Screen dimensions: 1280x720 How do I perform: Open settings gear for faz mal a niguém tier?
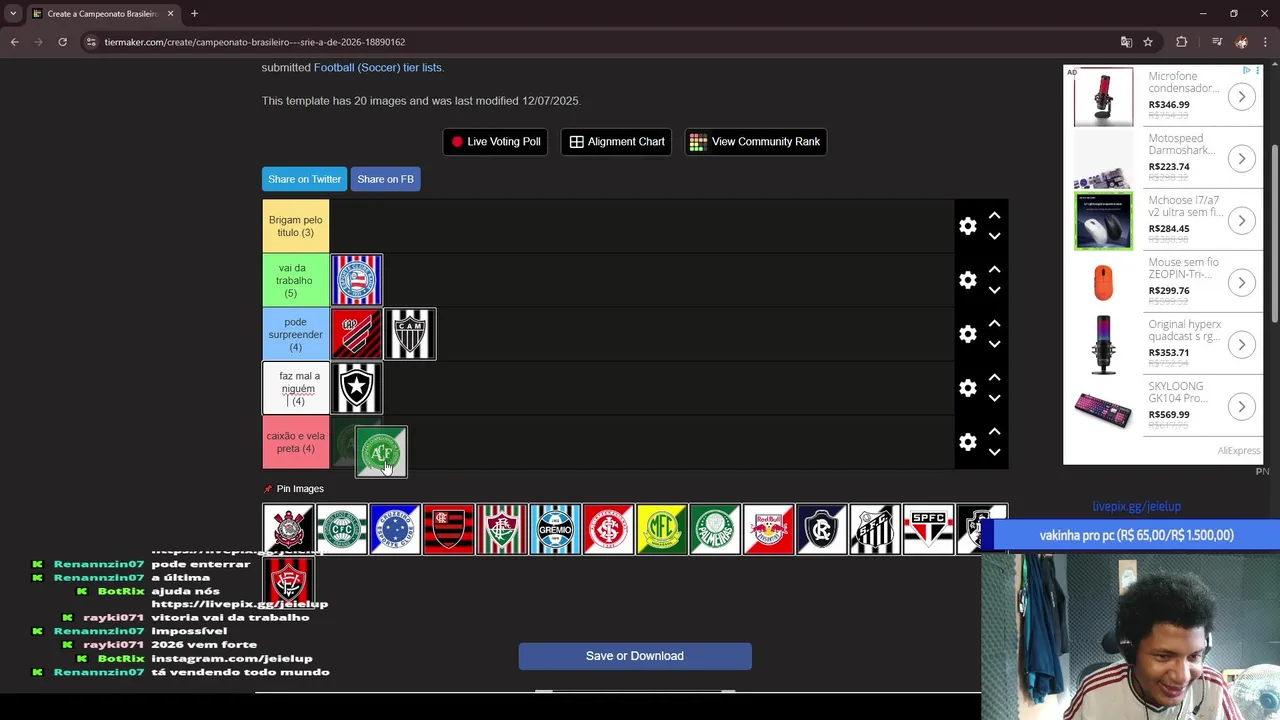[968, 388]
